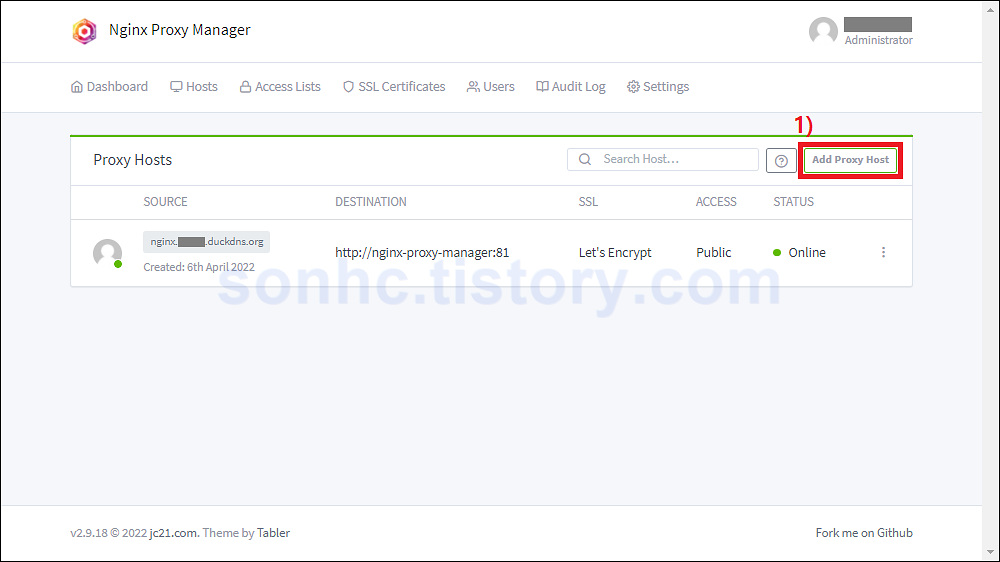
Task: Go to the Dashboard tab
Action: (x=109, y=87)
